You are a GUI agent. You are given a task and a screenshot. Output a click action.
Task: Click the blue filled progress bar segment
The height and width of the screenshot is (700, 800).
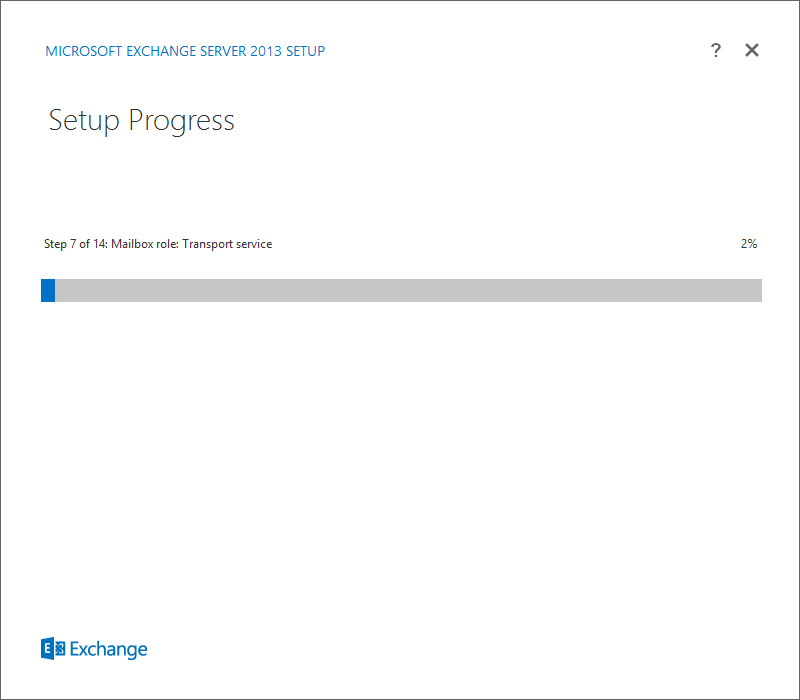point(48,290)
